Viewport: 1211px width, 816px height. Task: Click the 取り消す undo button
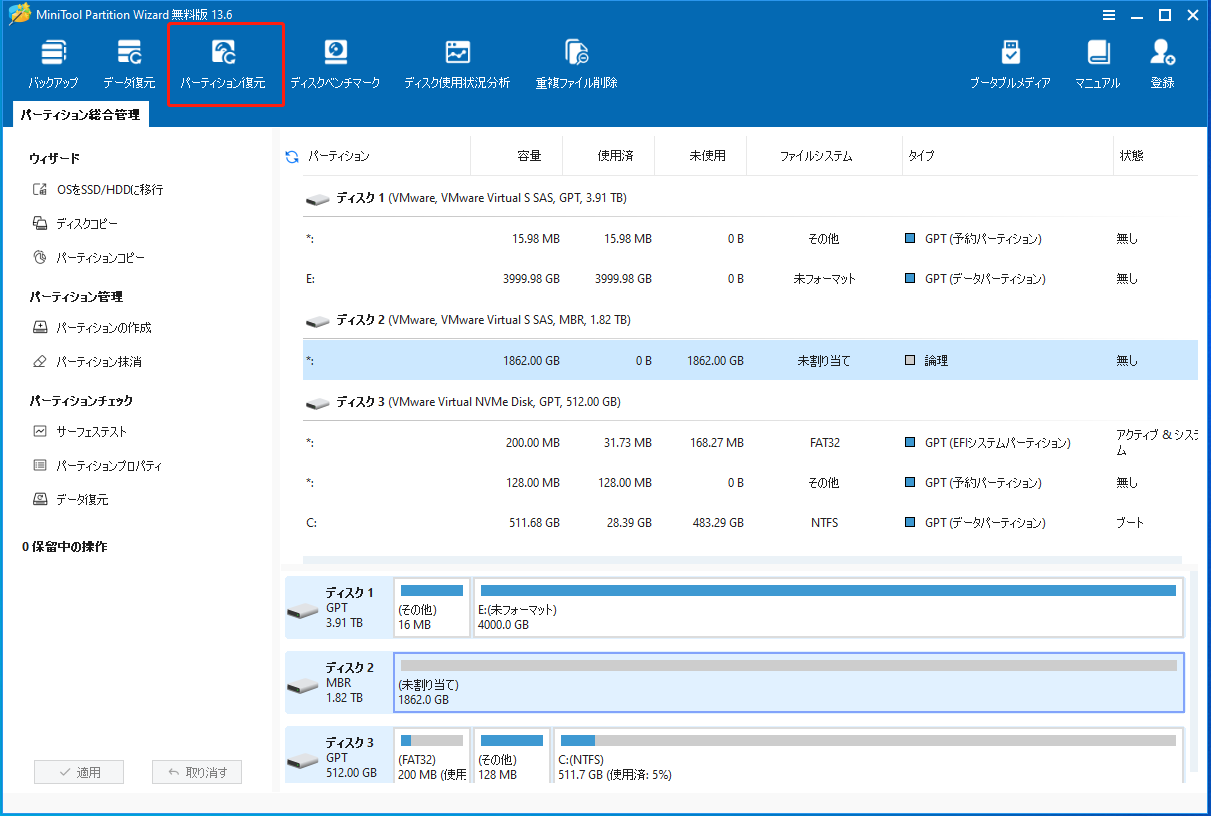[x=197, y=772]
